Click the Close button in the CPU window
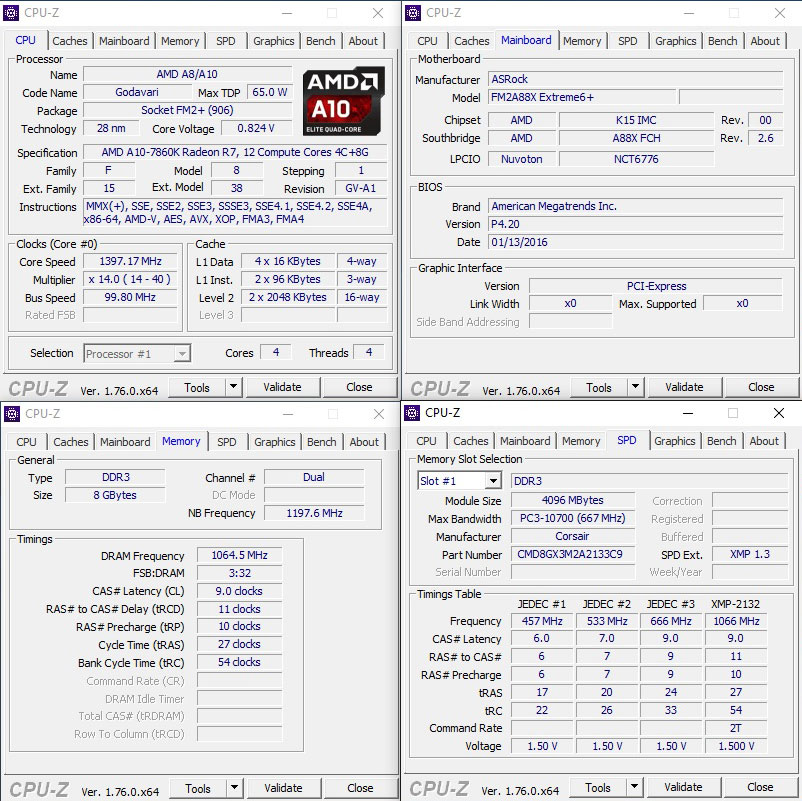802x801 pixels. pyautogui.click(x=359, y=387)
